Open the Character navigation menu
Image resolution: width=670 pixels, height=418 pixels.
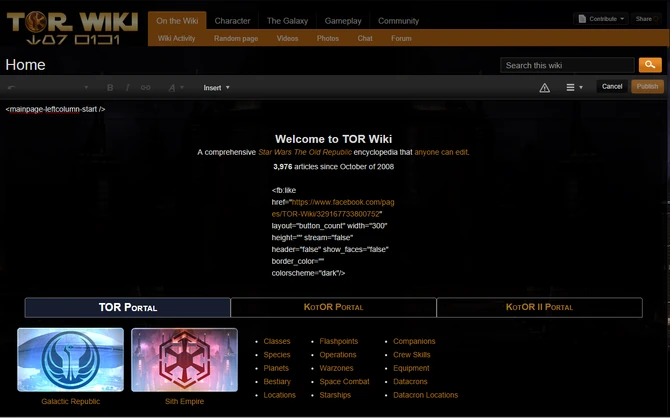[232, 20]
